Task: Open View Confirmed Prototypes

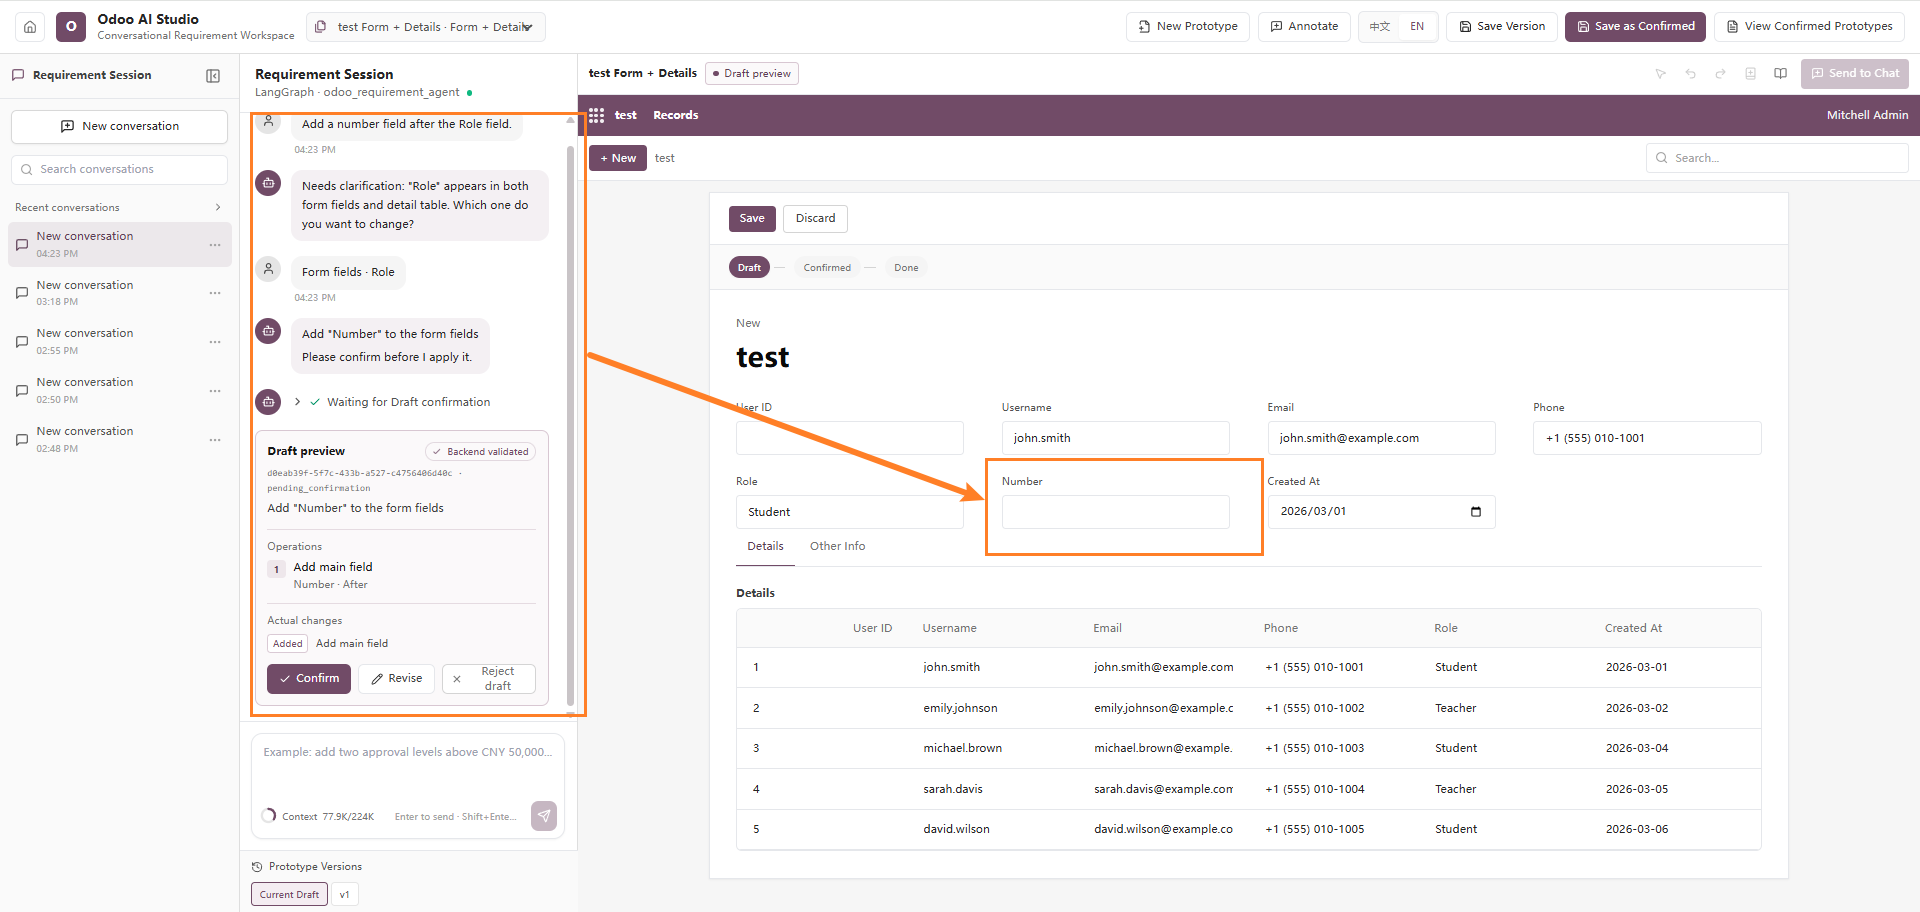Action: 1809,27
